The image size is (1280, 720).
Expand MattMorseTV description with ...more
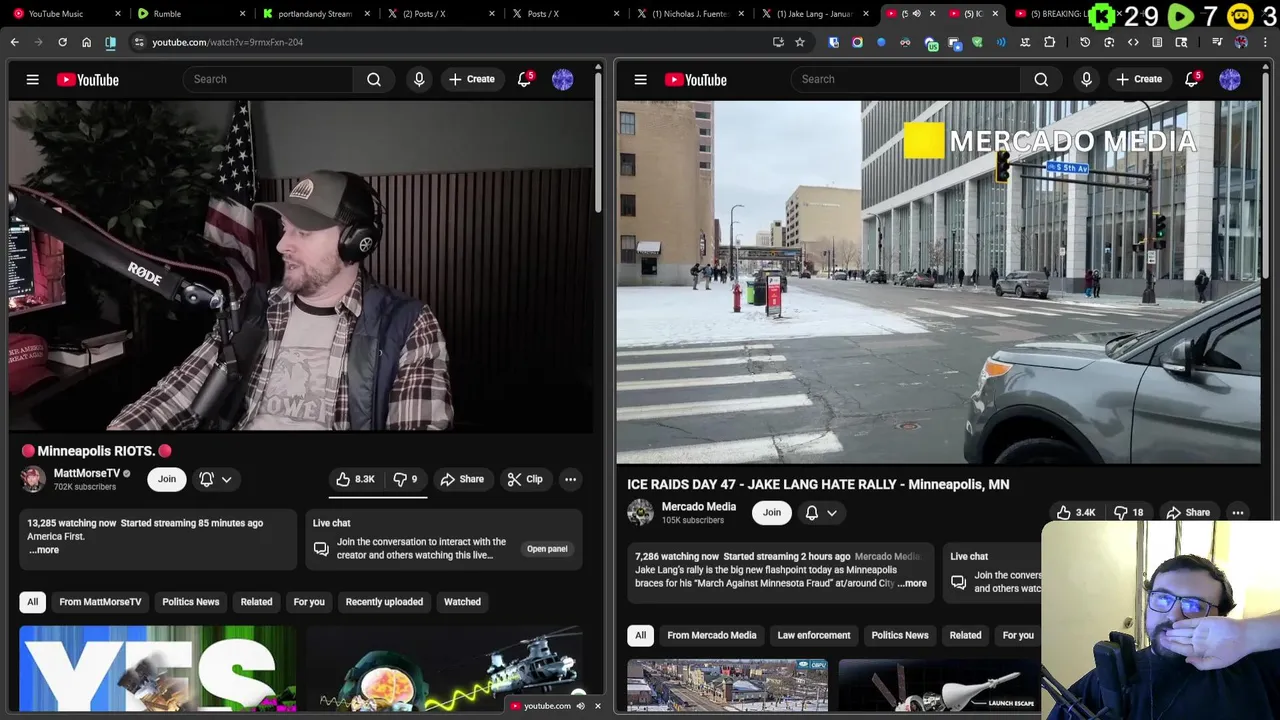(x=43, y=550)
